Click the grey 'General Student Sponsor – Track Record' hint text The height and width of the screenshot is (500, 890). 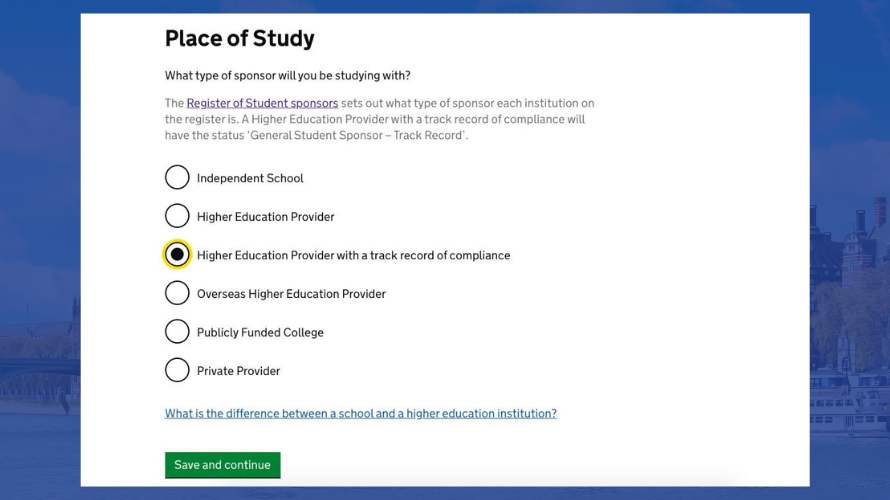(x=359, y=135)
